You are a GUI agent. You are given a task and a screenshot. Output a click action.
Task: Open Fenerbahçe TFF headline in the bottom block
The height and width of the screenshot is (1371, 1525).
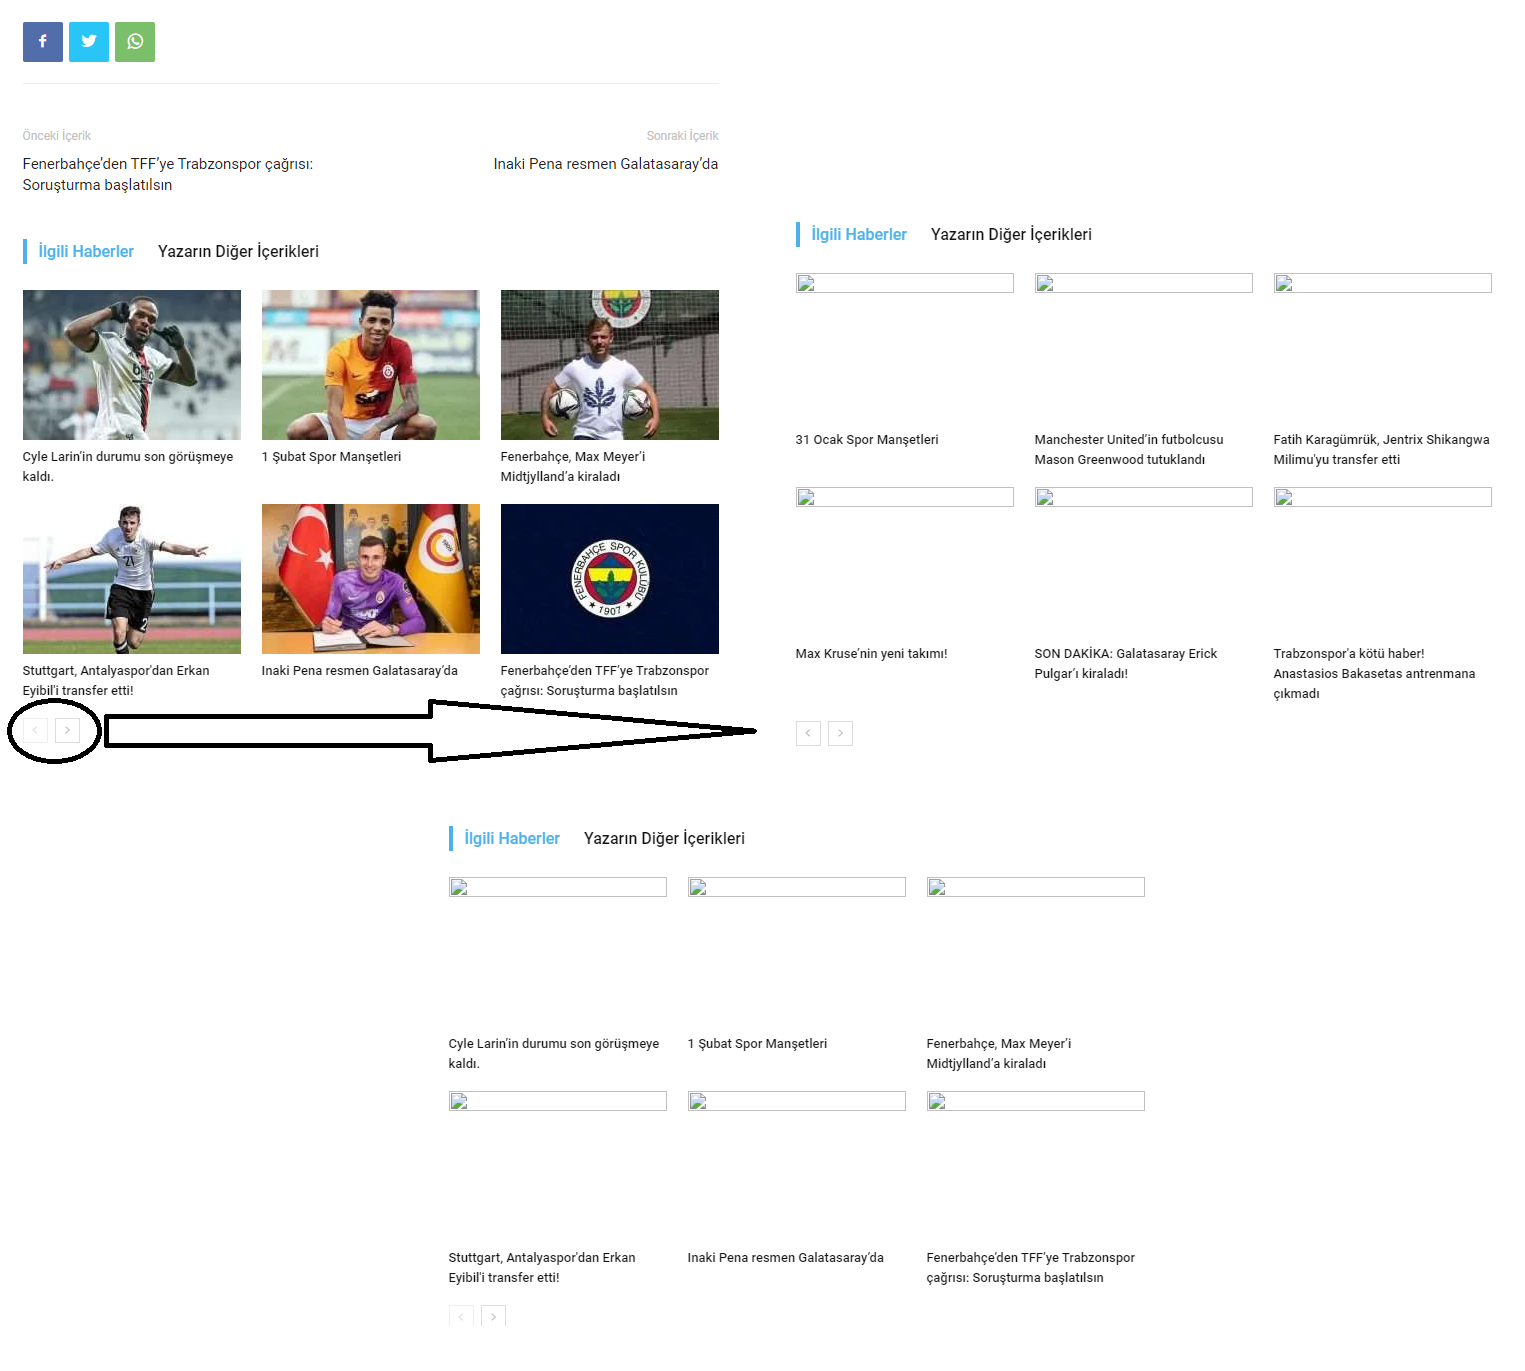(x=1031, y=1268)
